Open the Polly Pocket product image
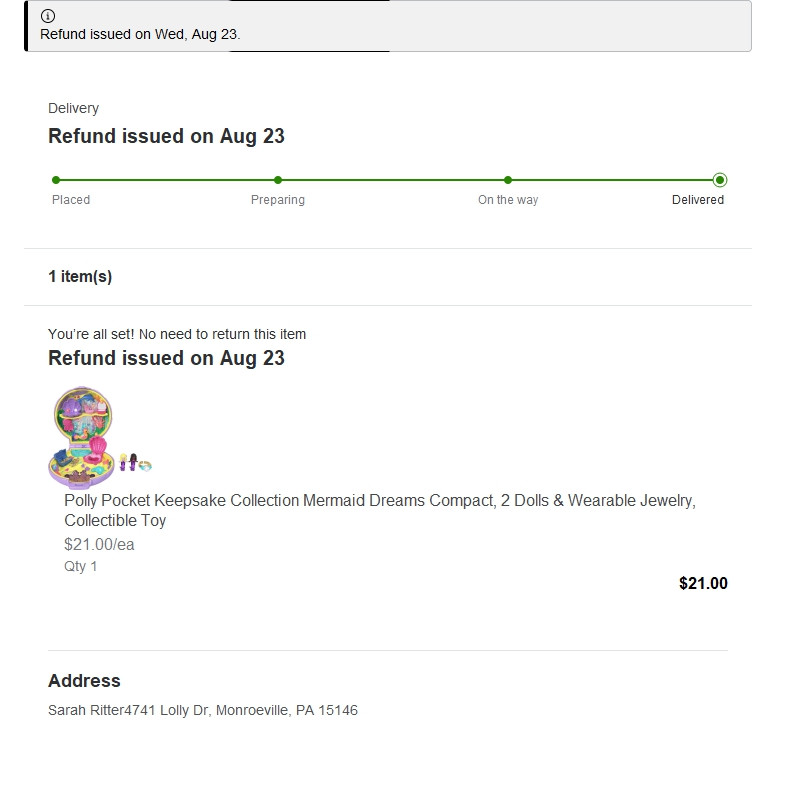Viewport: 800px width, 786px height. pyautogui.click(x=101, y=438)
